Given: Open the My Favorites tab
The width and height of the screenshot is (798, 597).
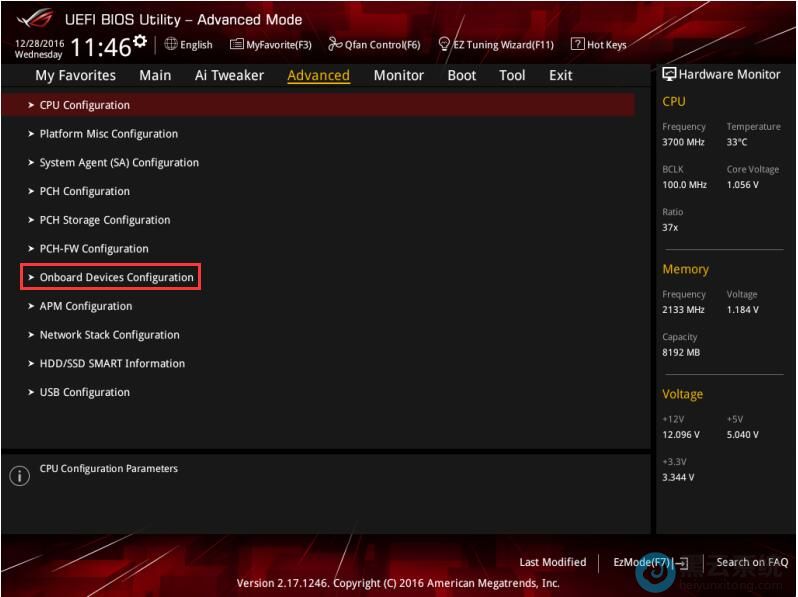Looking at the screenshot, I should coord(75,75).
